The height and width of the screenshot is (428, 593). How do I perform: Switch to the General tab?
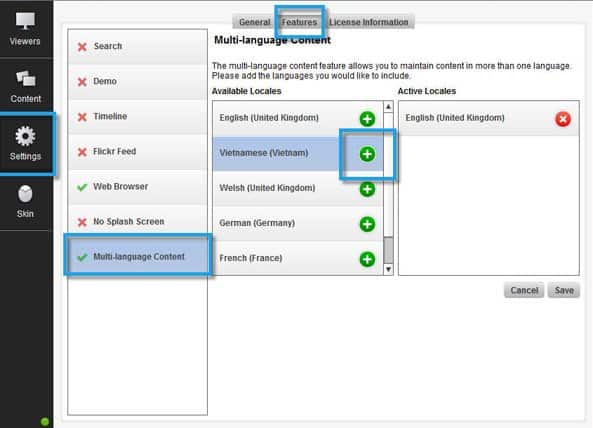pos(254,22)
